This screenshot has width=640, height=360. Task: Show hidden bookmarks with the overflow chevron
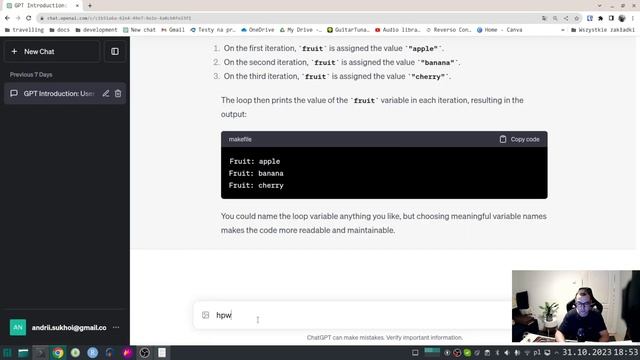(563, 30)
